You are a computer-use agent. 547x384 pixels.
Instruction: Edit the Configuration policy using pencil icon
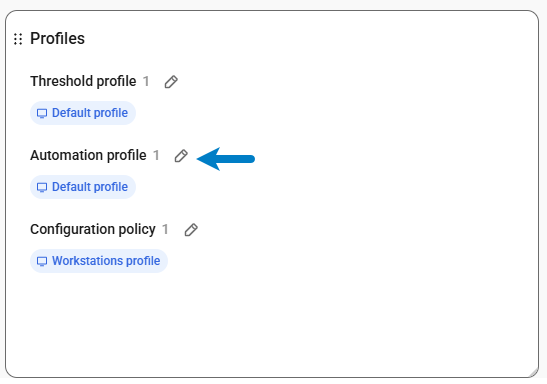click(x=191, y=230)
